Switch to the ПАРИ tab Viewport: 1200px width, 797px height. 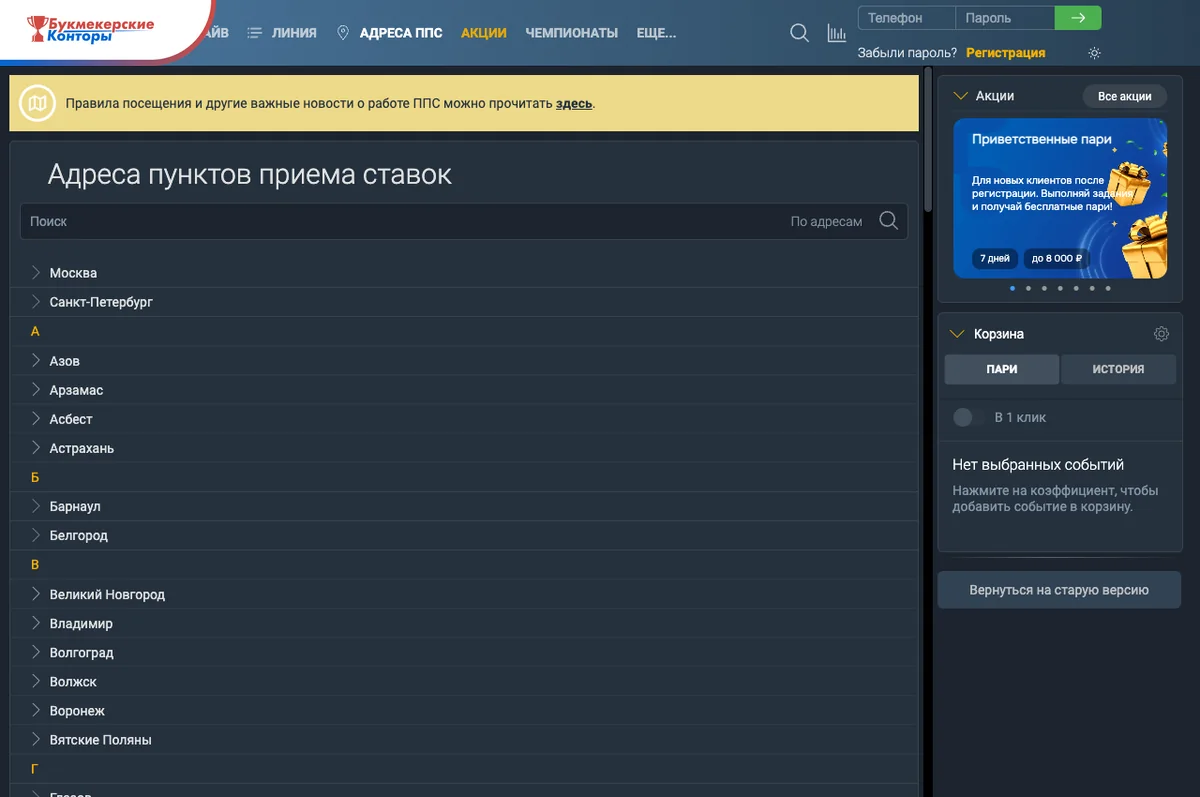click(1002, 369)
